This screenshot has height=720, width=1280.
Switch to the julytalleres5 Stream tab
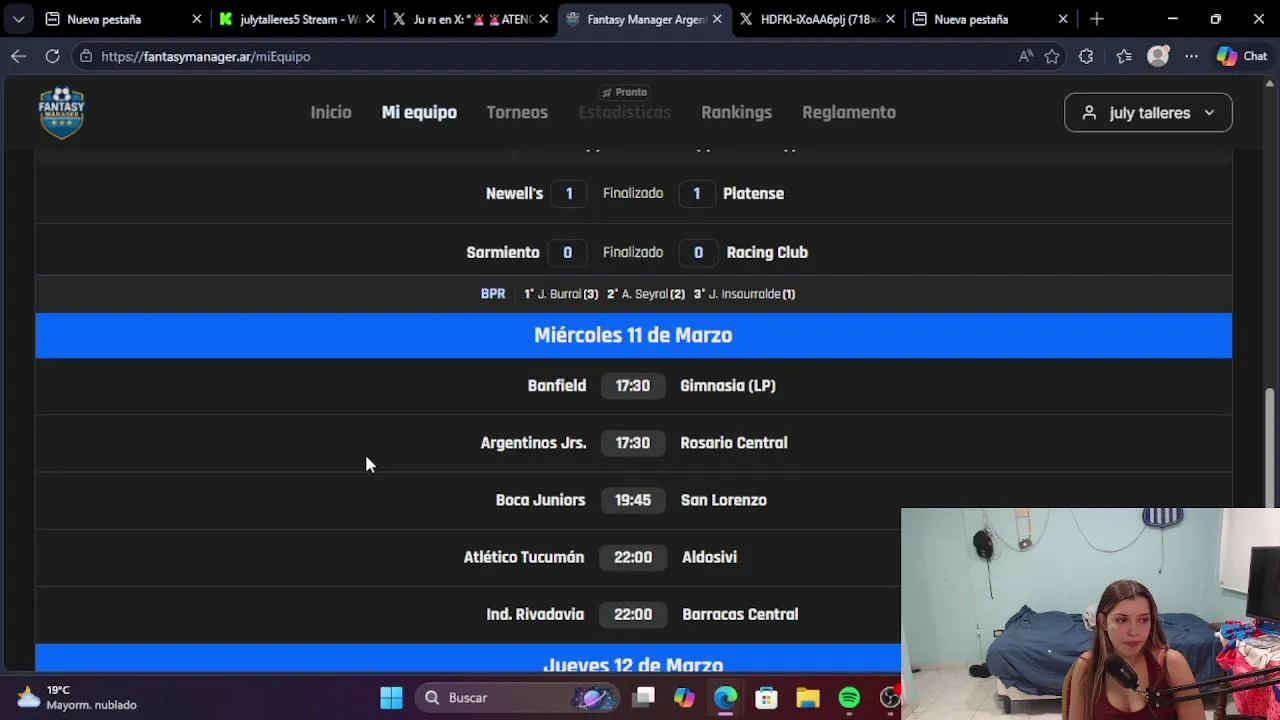coord(295,19)
